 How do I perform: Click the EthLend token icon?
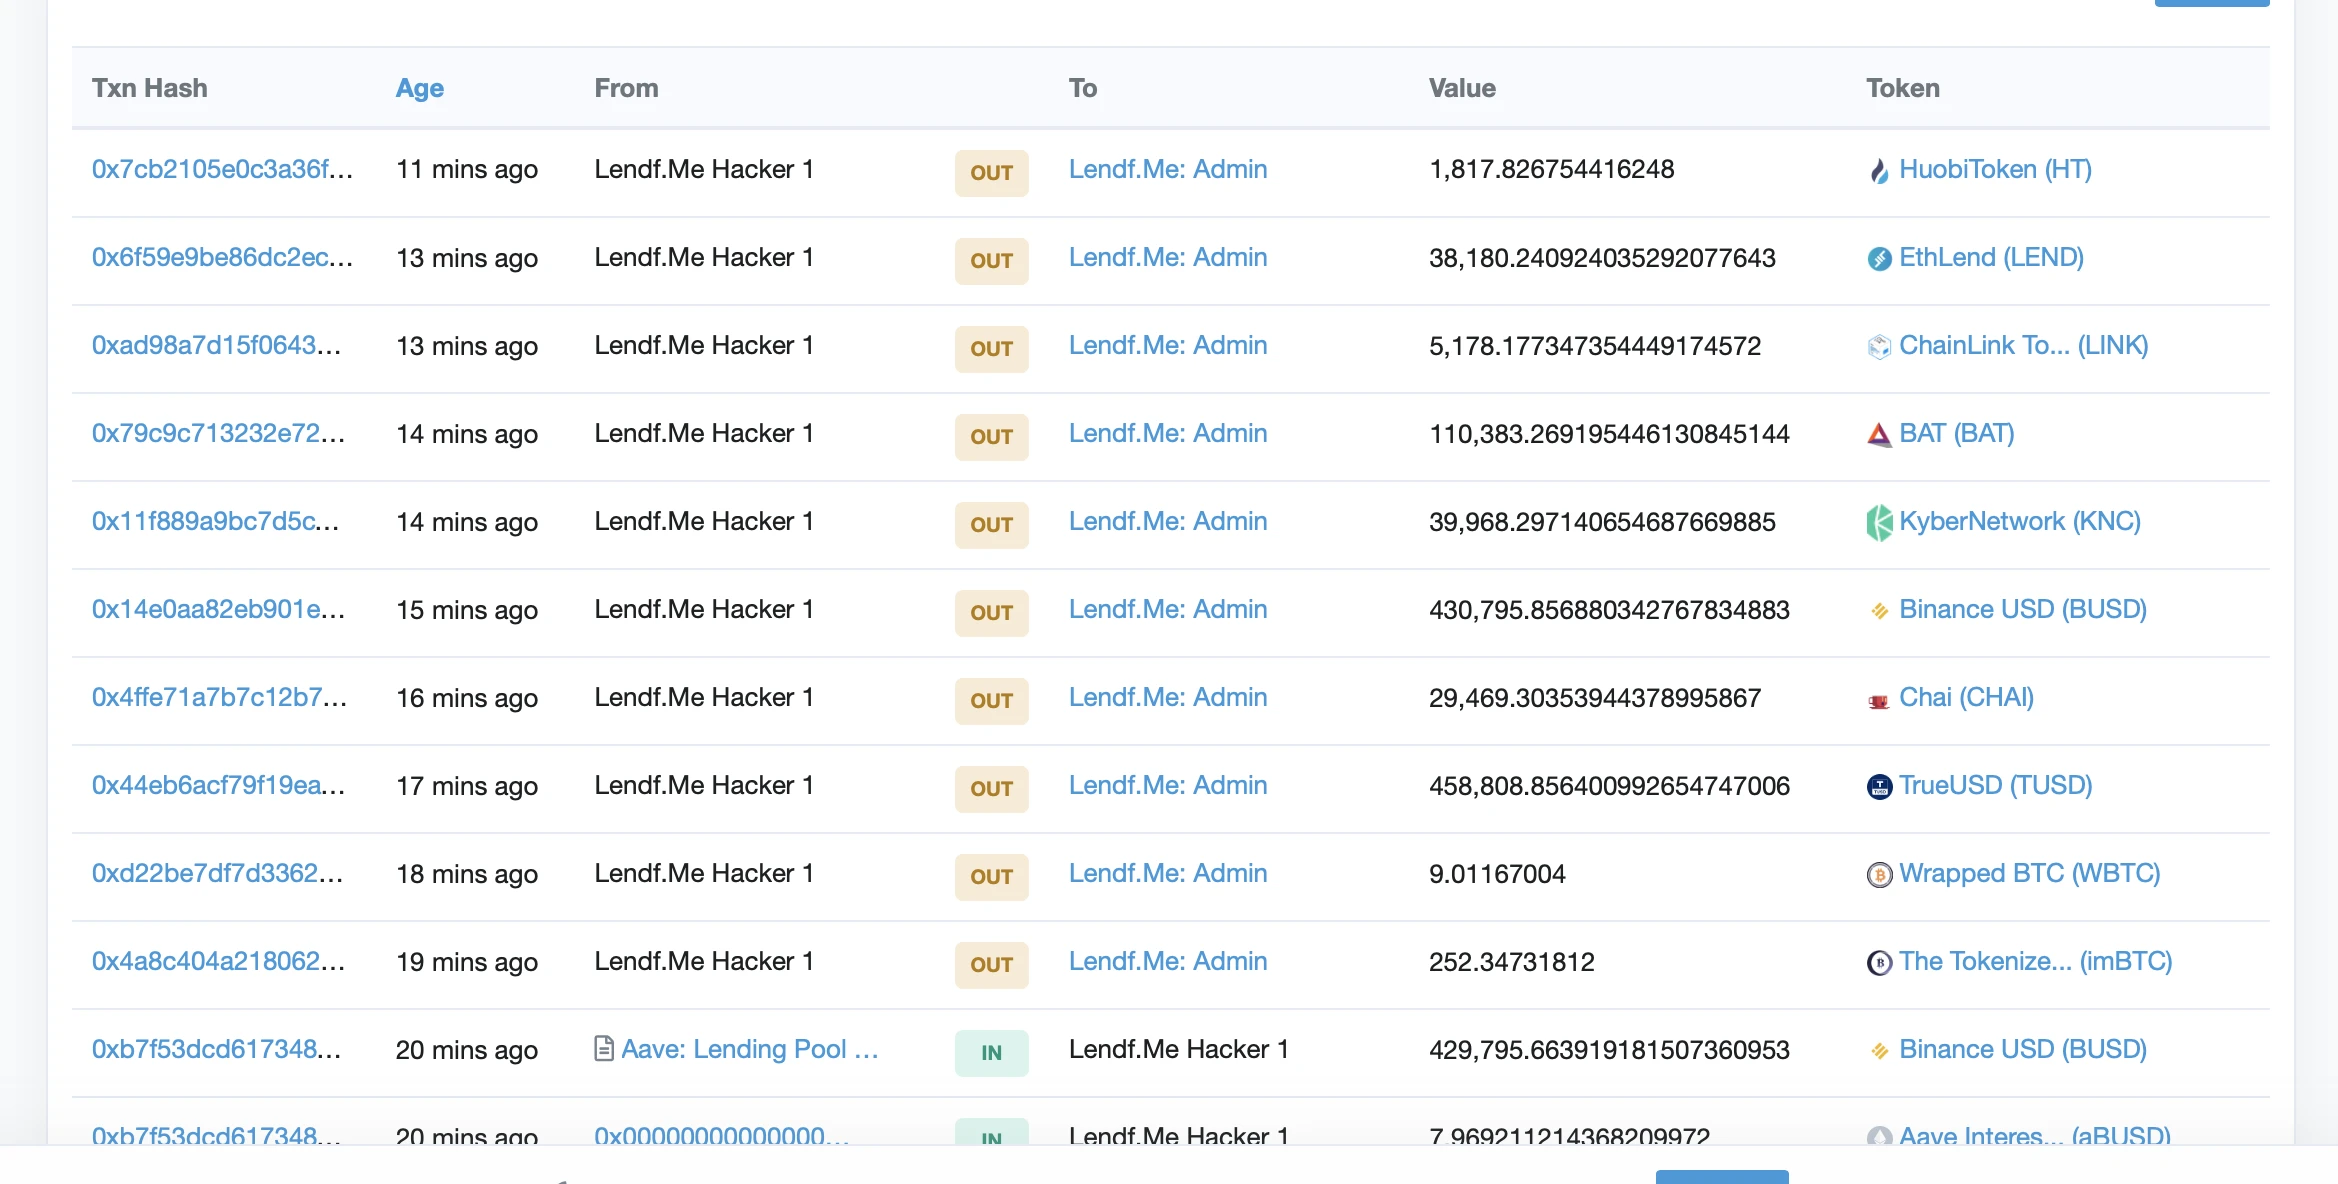[1879, 259]
